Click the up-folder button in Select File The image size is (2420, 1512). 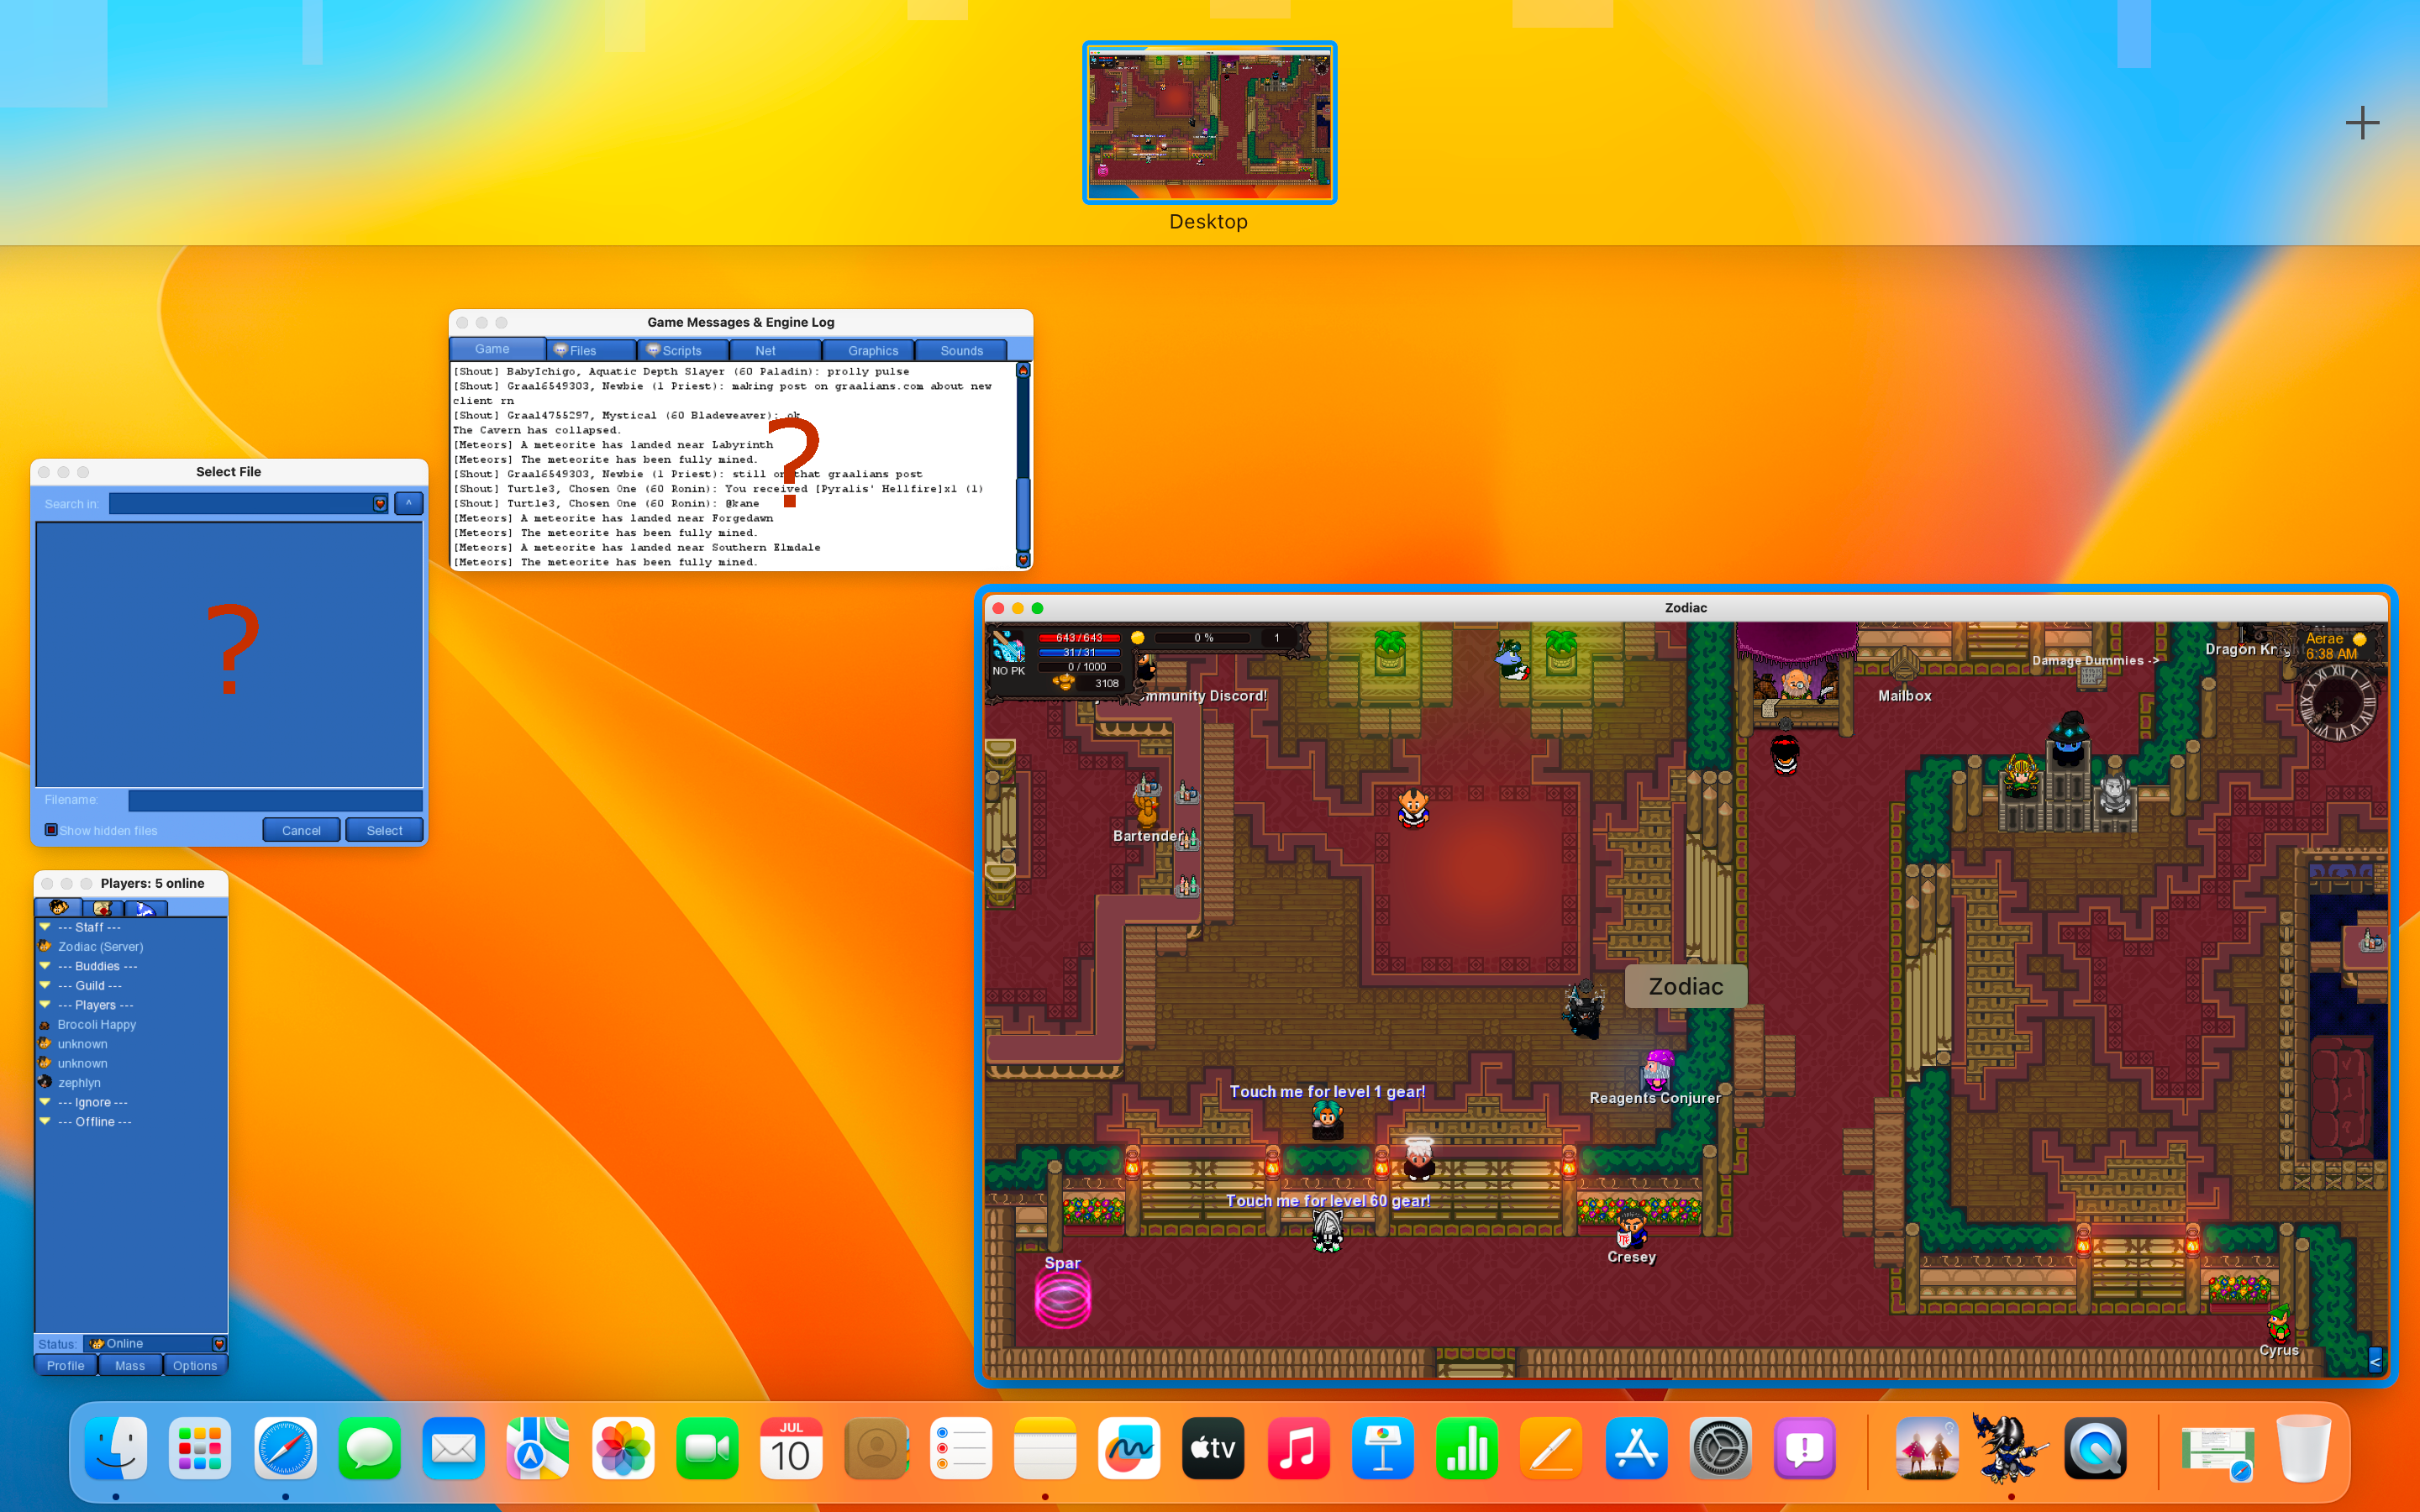409,503
